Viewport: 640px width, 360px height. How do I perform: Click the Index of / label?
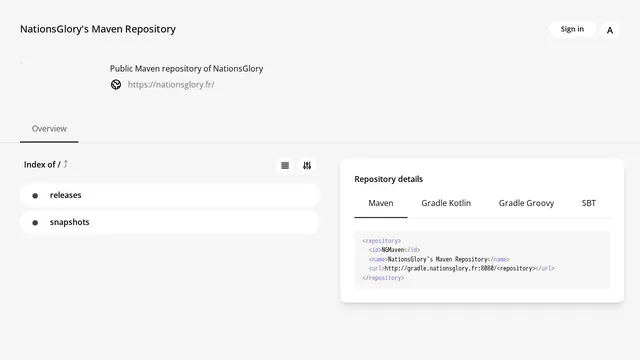tap(42, 164)
